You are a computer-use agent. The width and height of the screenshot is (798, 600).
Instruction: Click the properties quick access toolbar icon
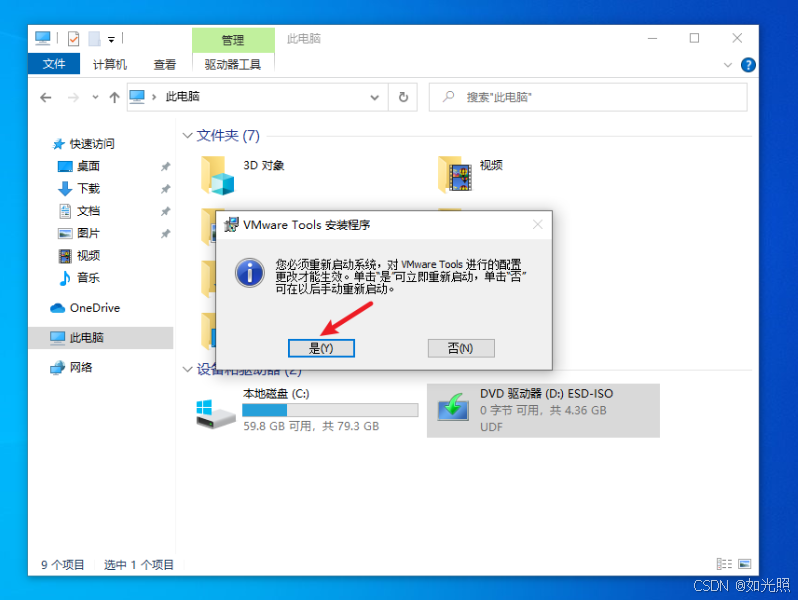(74, 39)
